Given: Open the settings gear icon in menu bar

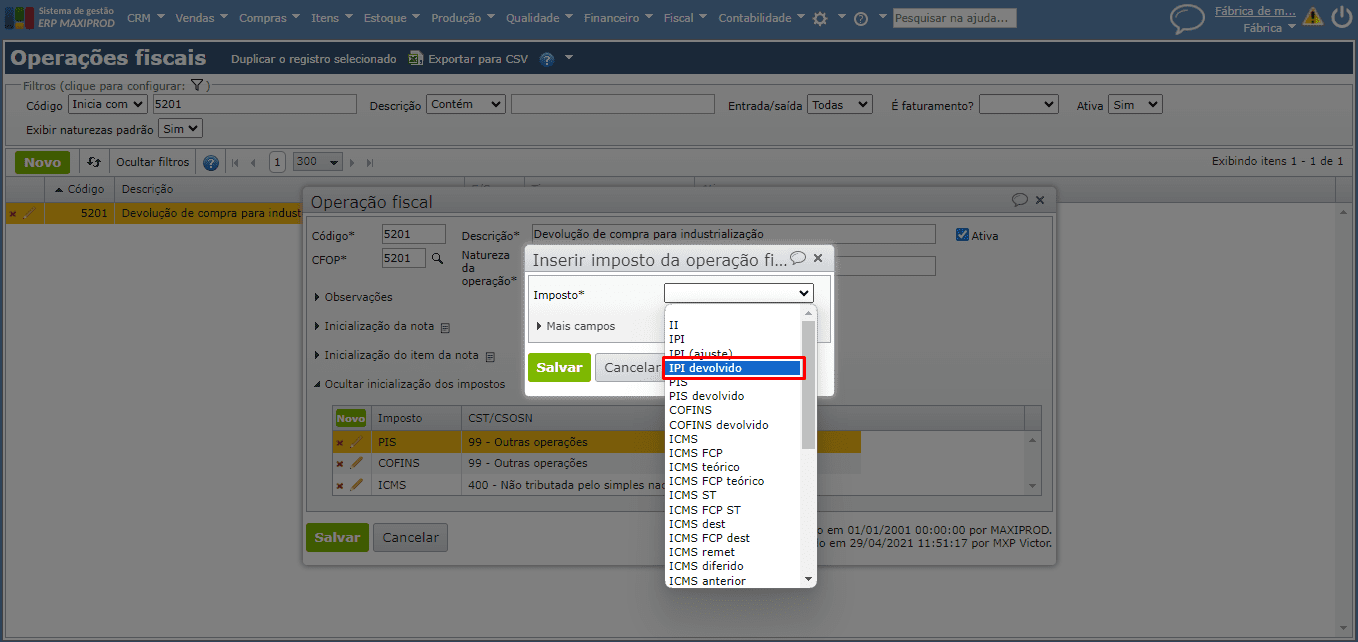Looking at the screenshot, I should coord(820,18).
